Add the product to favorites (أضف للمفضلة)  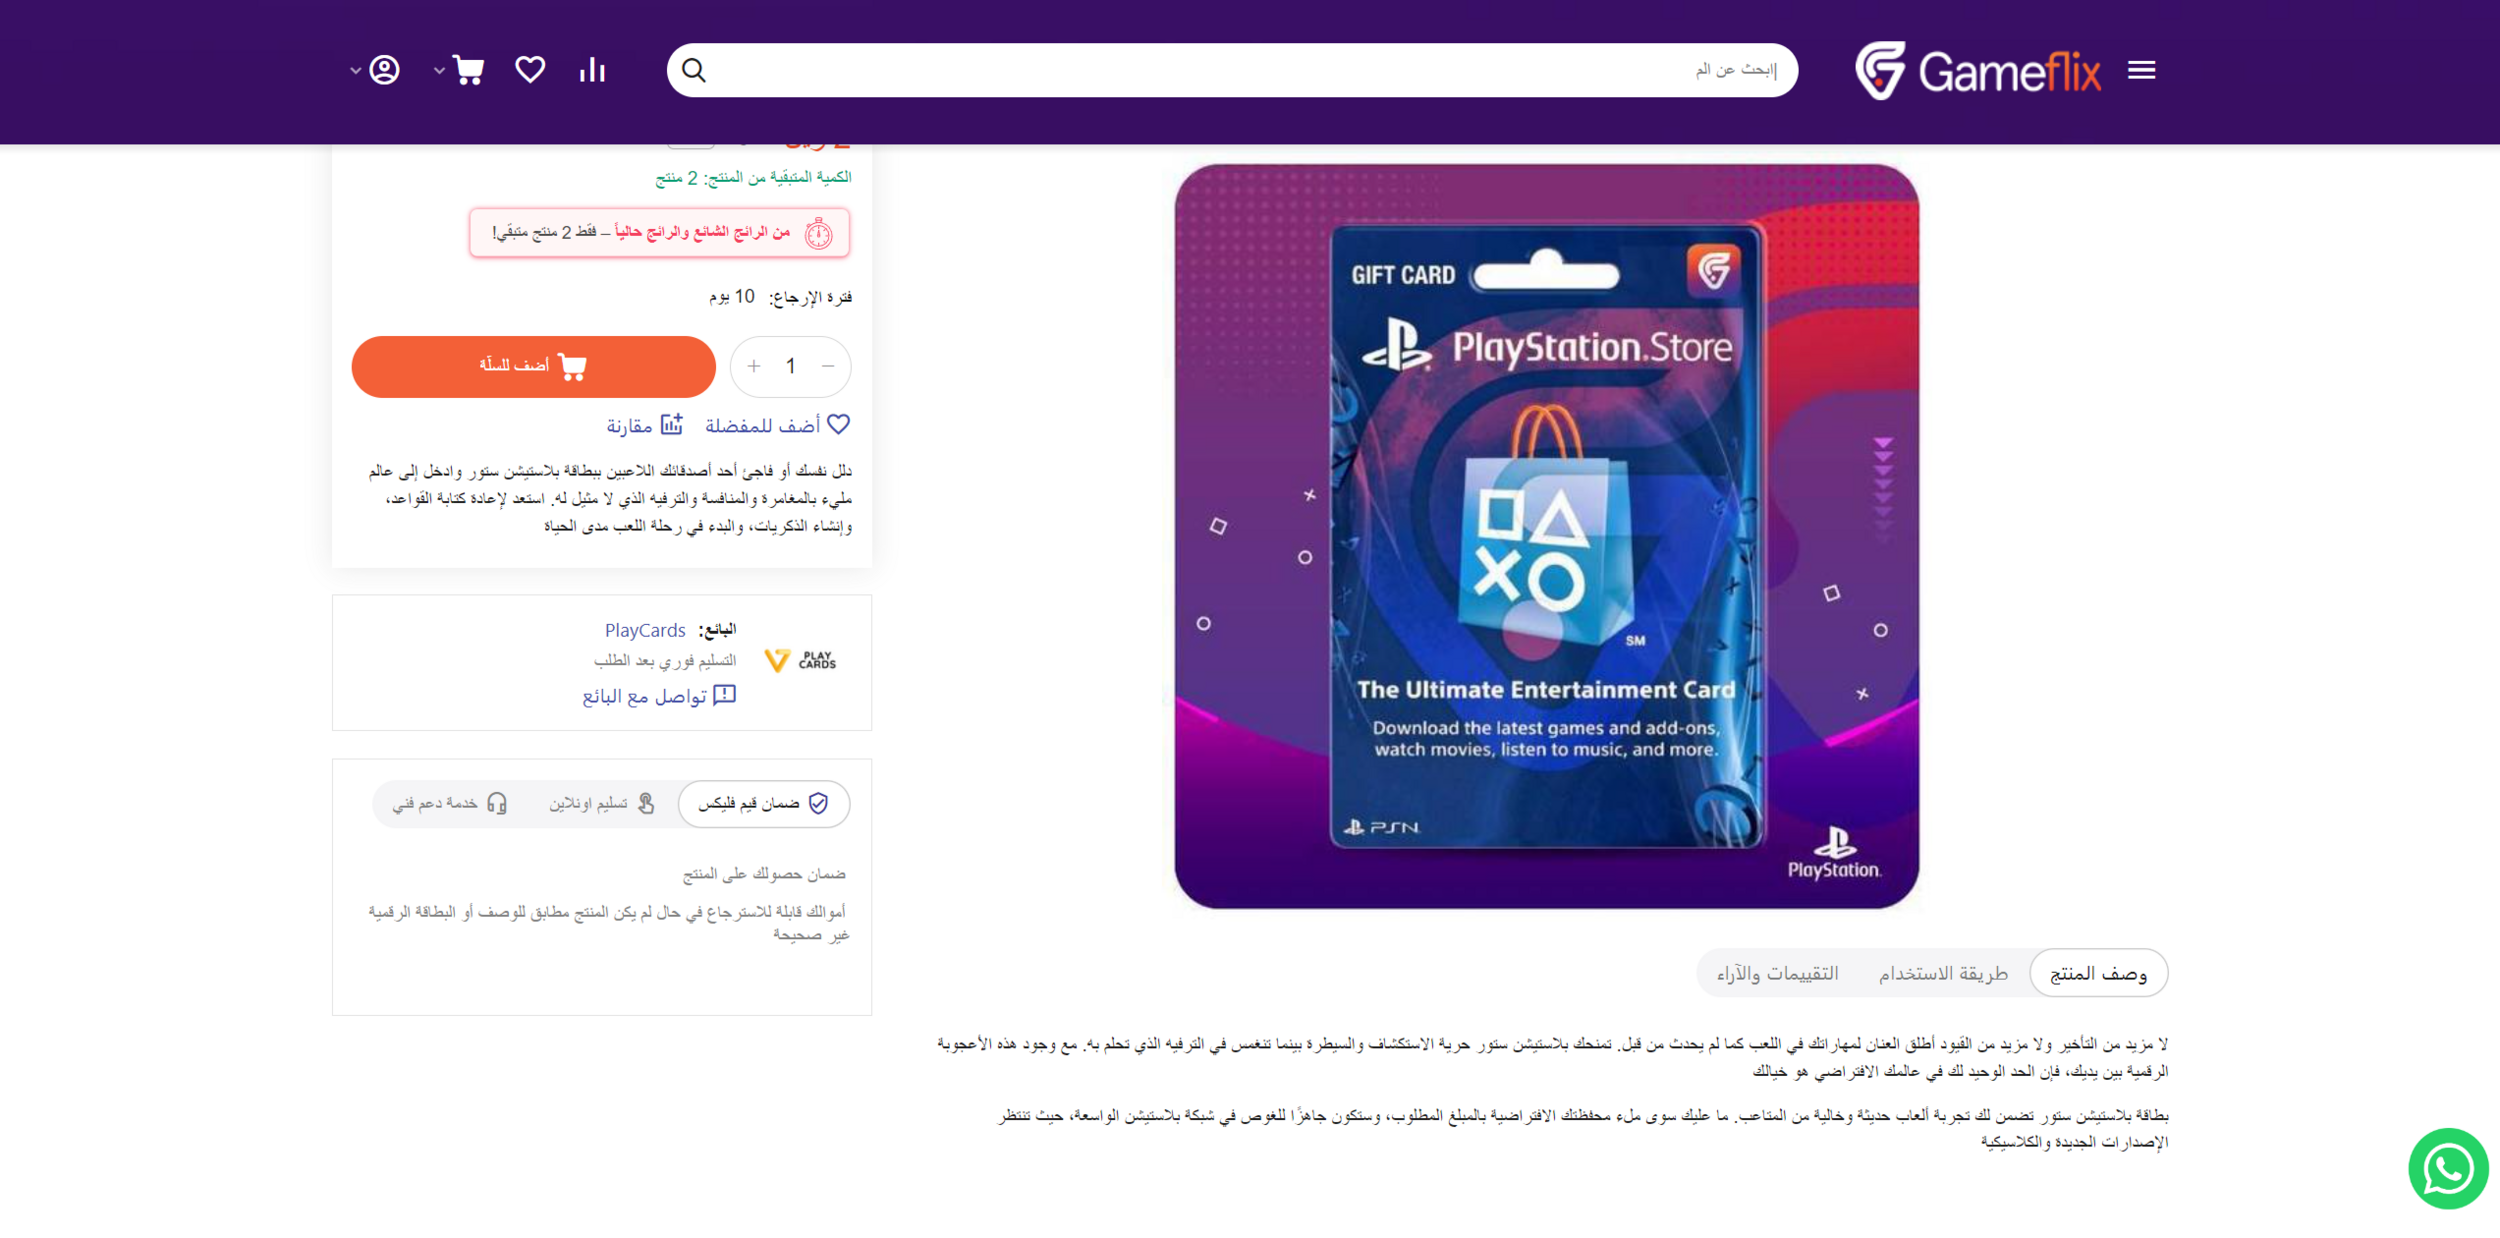tap(777, 425)
